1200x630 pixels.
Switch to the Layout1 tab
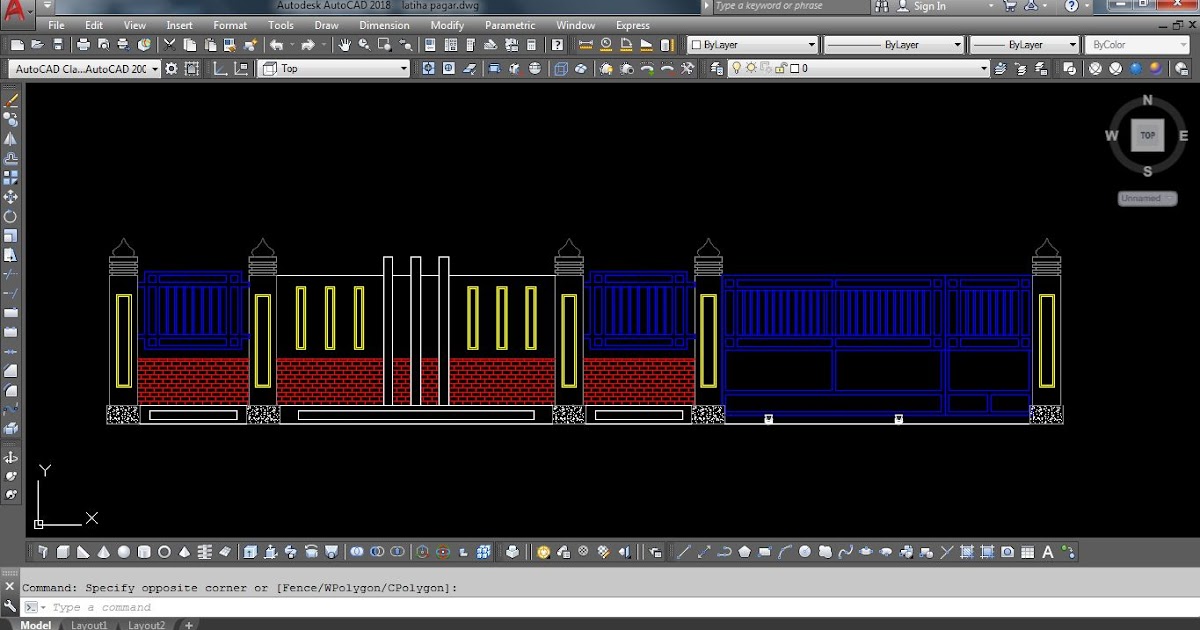pos(89,624)
